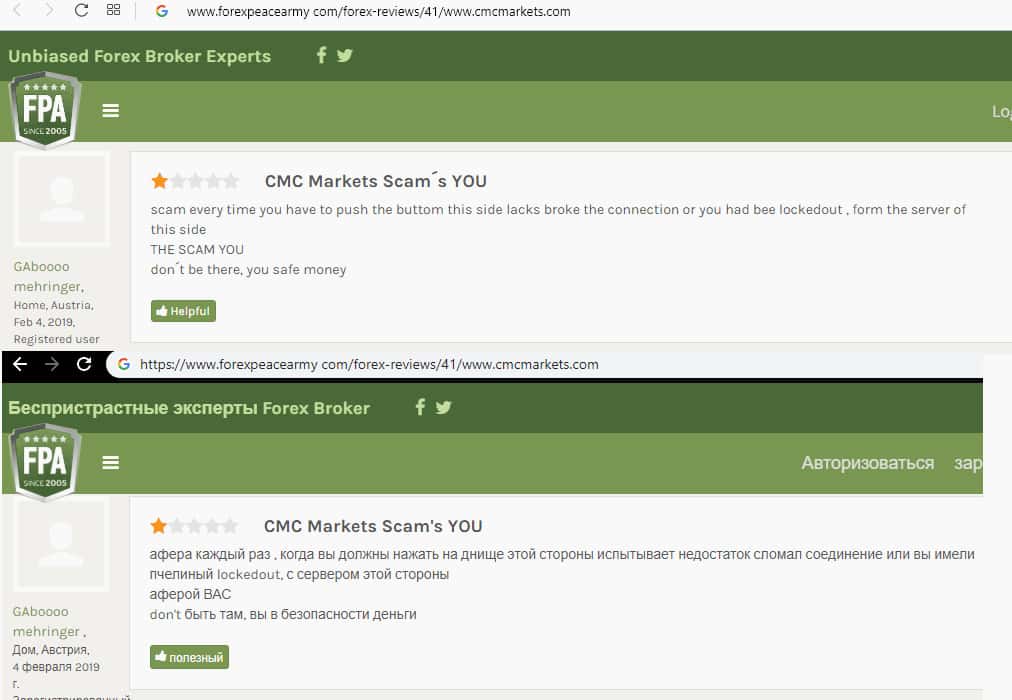1012x700 pixels.
Task: Open the Twitter icon beside the English site title
Action: [345, 55]
